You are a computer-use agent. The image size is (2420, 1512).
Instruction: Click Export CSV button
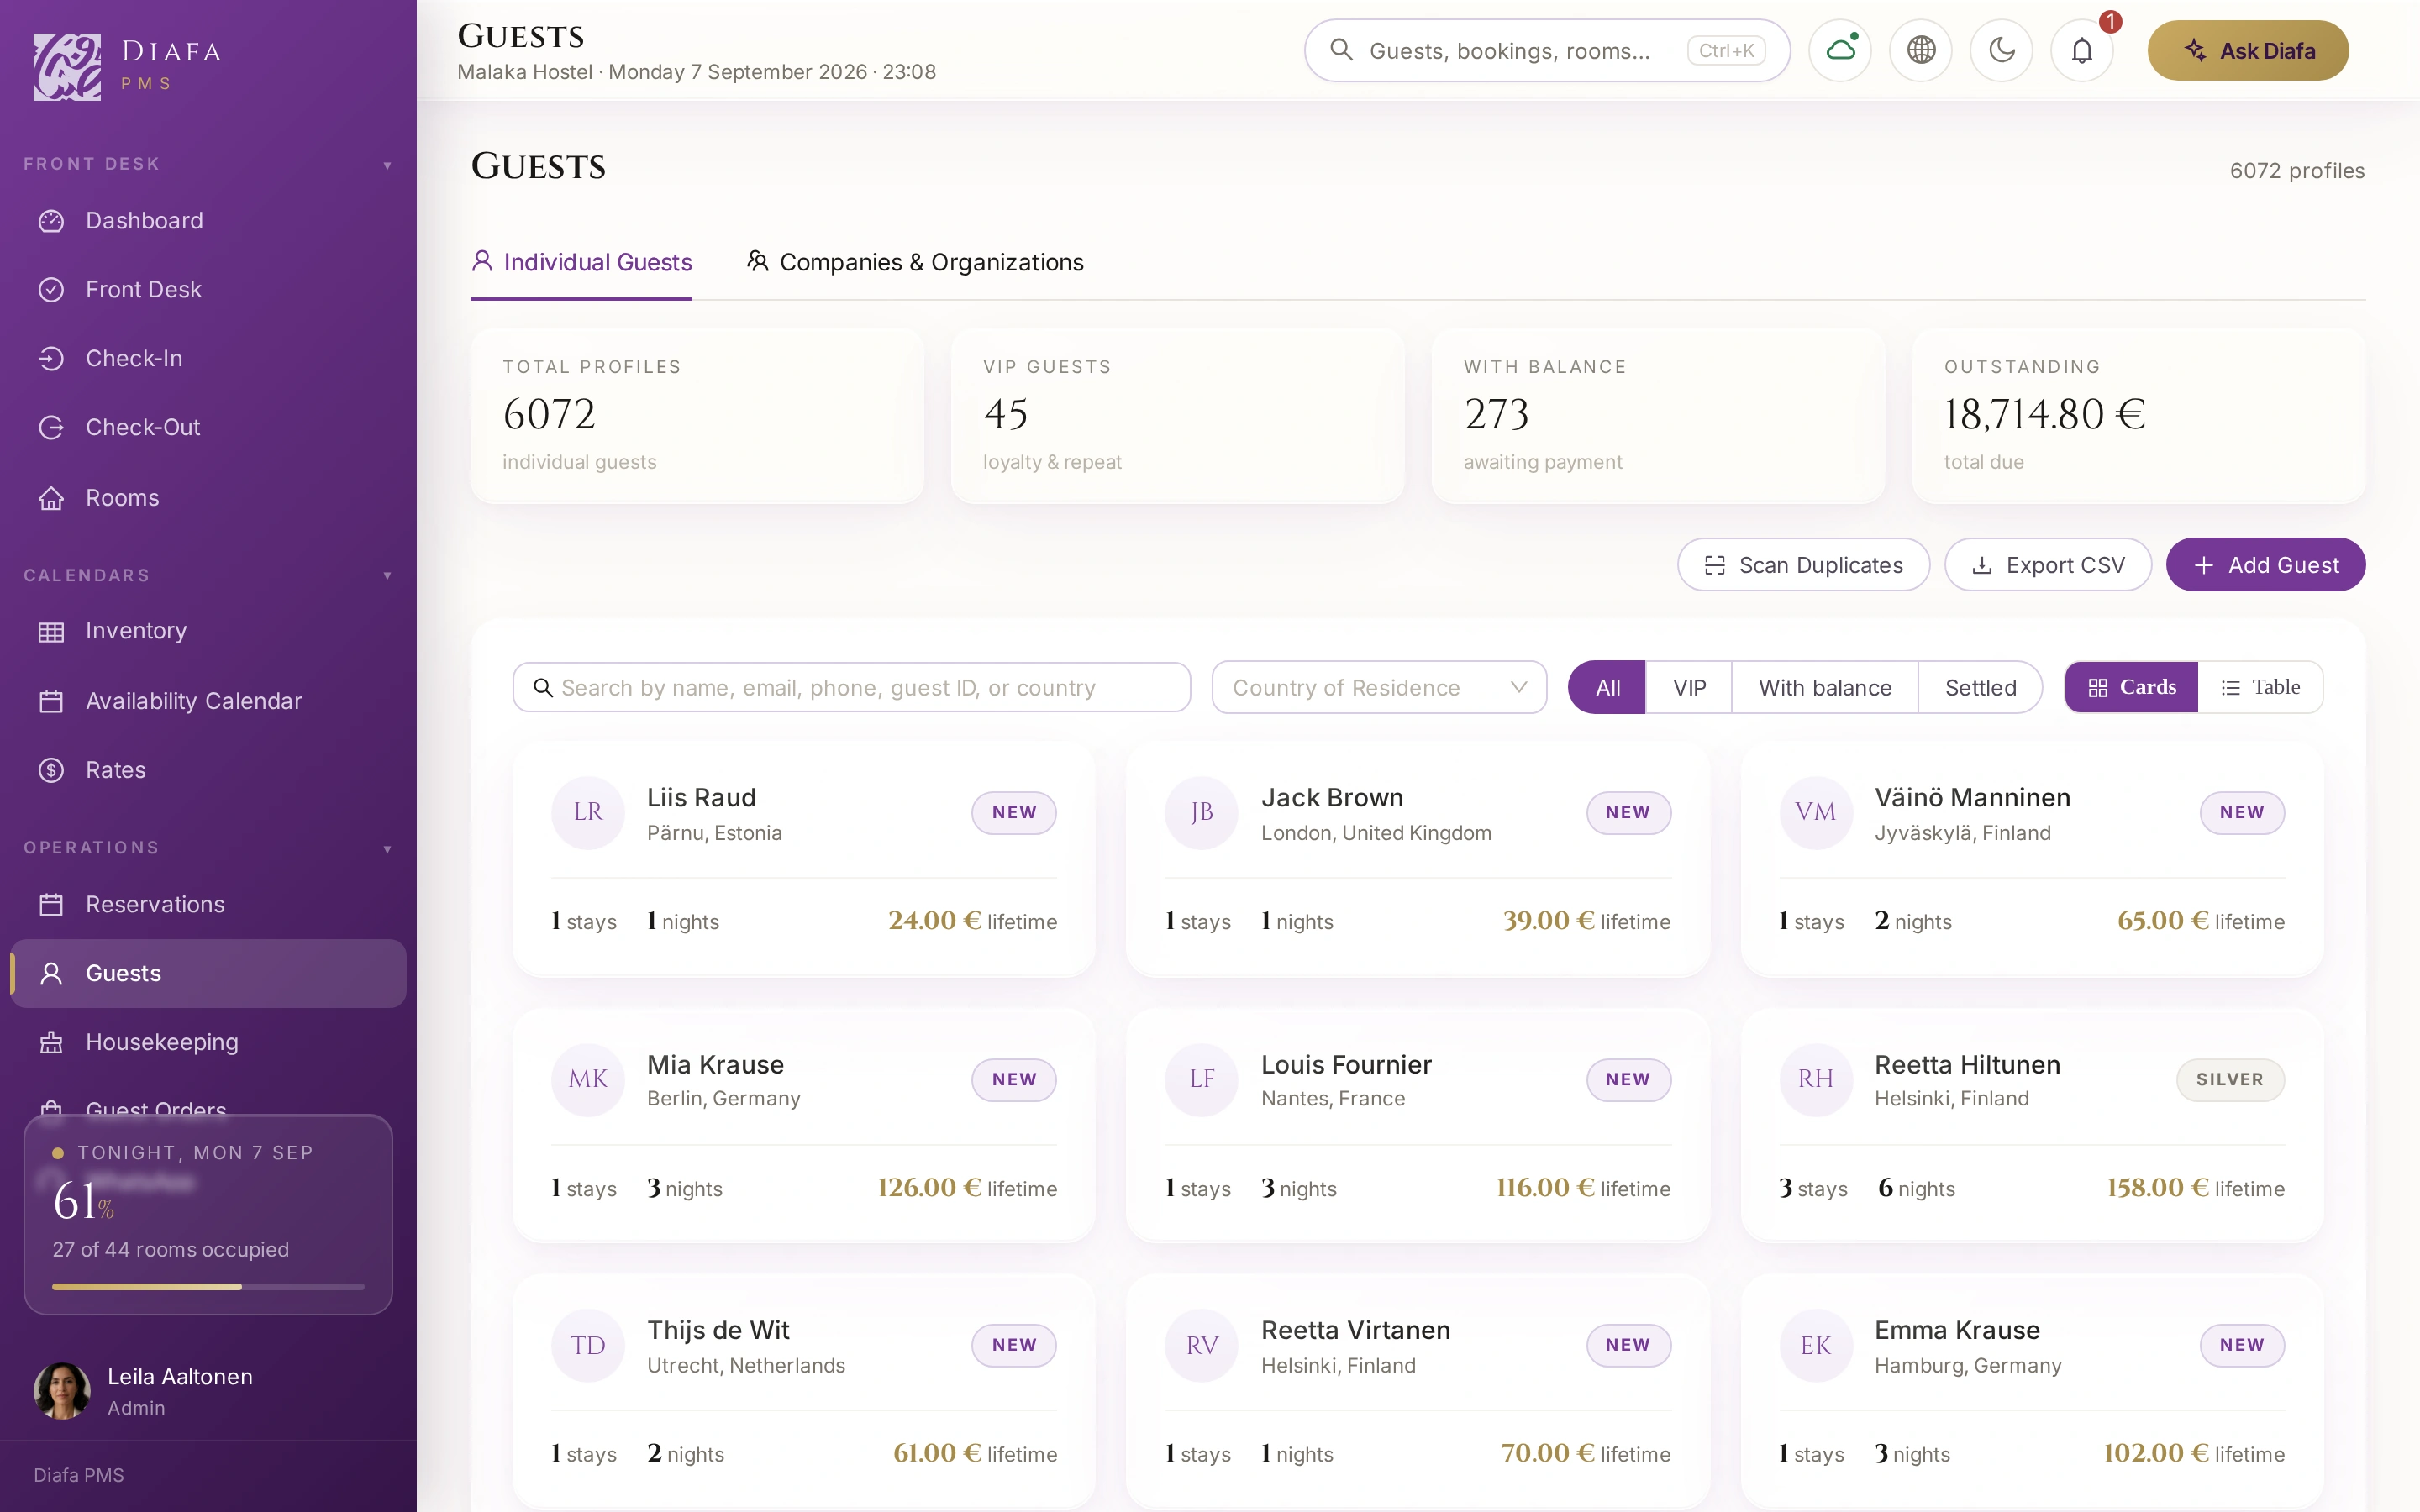pos(2048,565)
